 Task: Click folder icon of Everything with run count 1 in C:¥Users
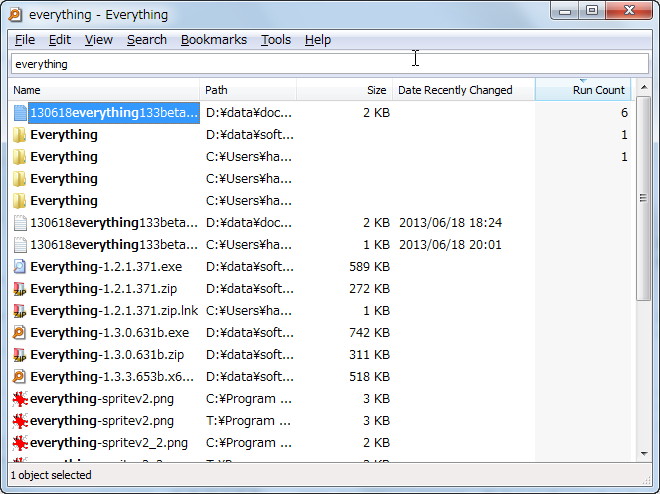pyautogui.click(x=19, y=157)
